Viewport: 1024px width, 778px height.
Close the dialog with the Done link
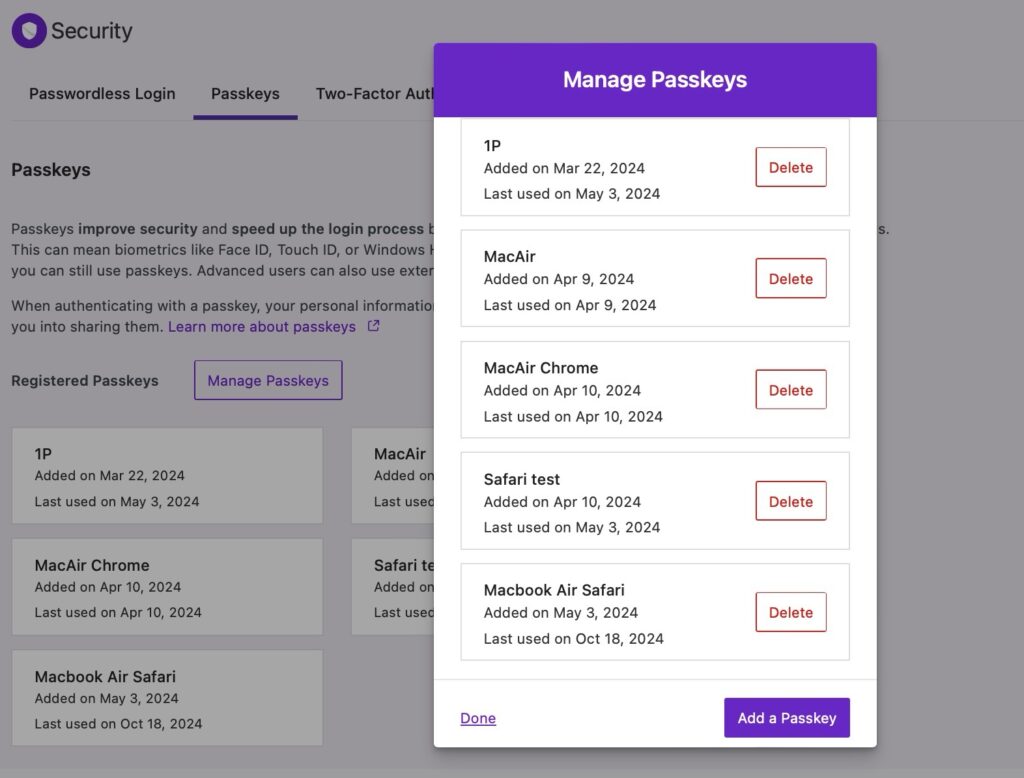(x=478, y=718)
